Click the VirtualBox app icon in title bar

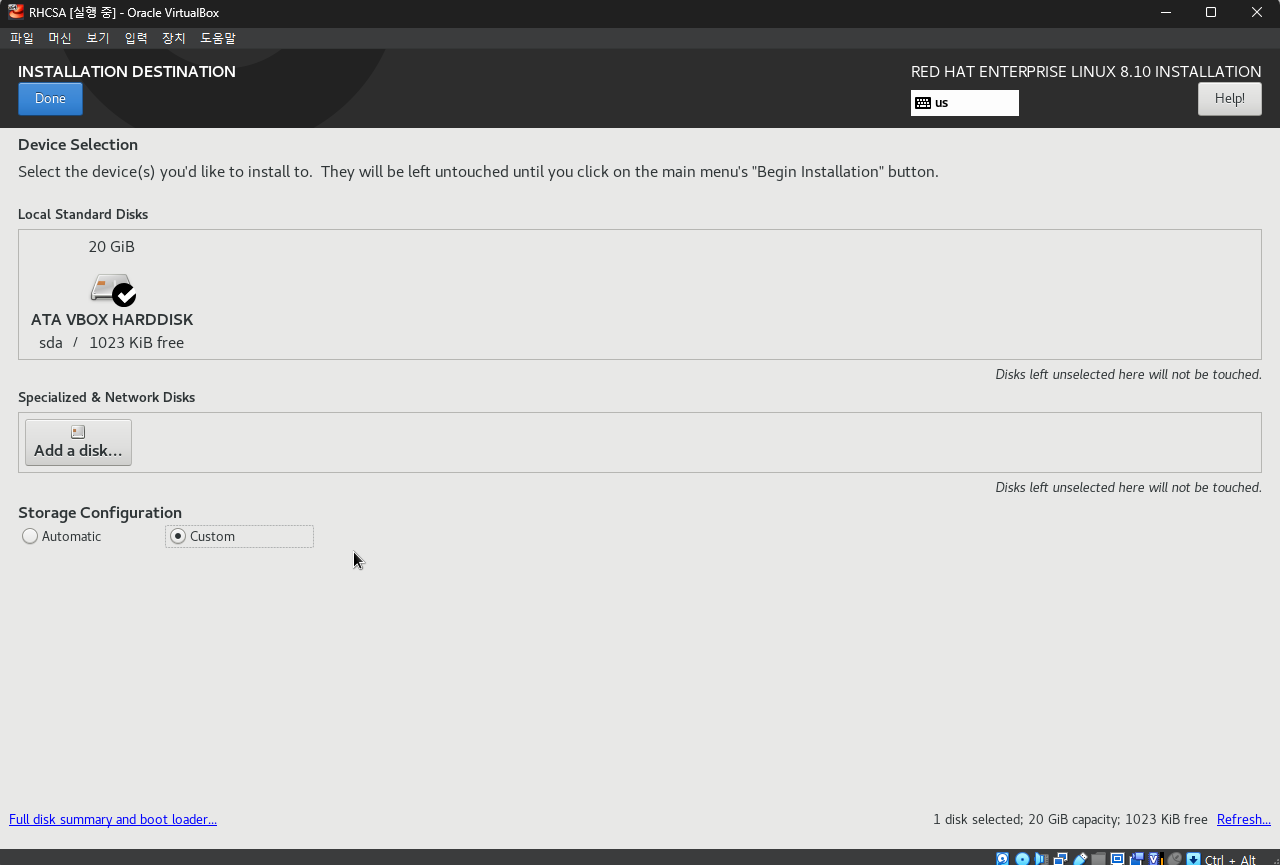click(16, 12)
